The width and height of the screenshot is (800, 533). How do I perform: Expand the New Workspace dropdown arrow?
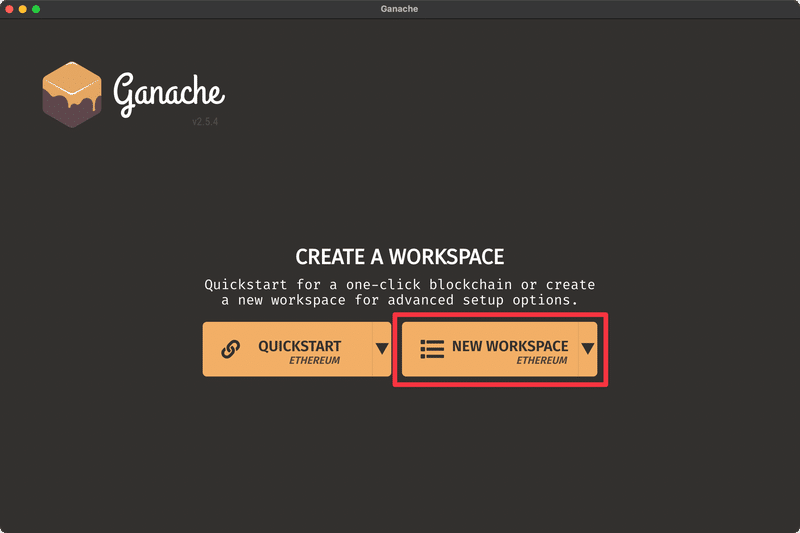588,349
